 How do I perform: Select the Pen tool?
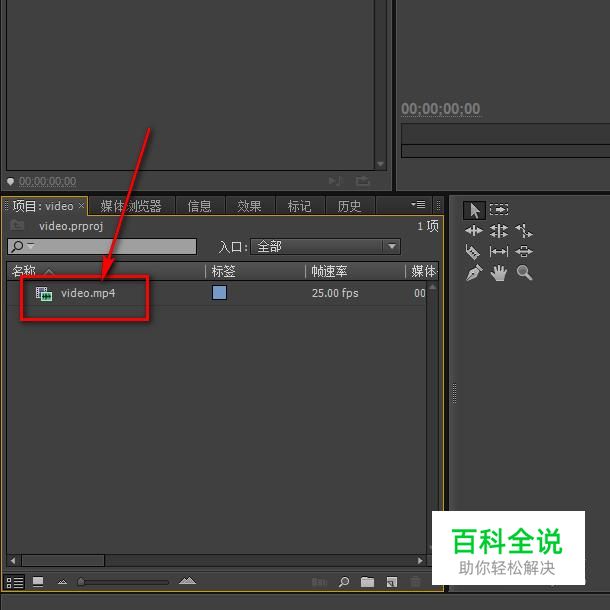click(x=474, y=273)
